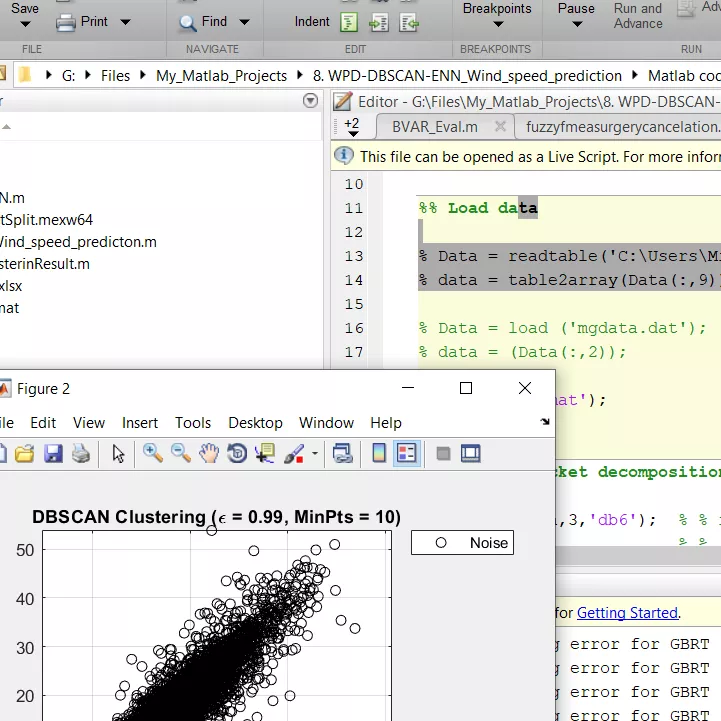Select the file ending in sterinResult.m
Screen dimensions: 721x721
45,264
